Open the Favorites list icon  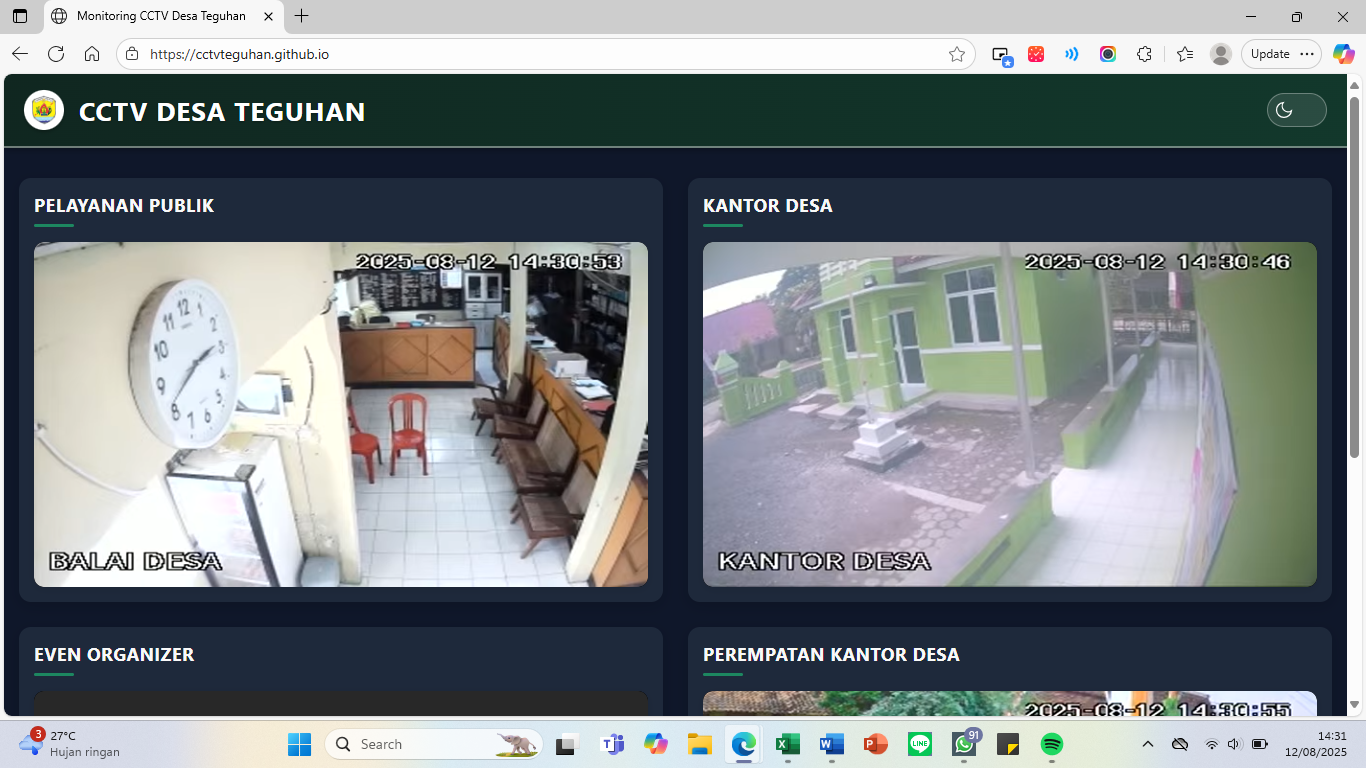1185,54
